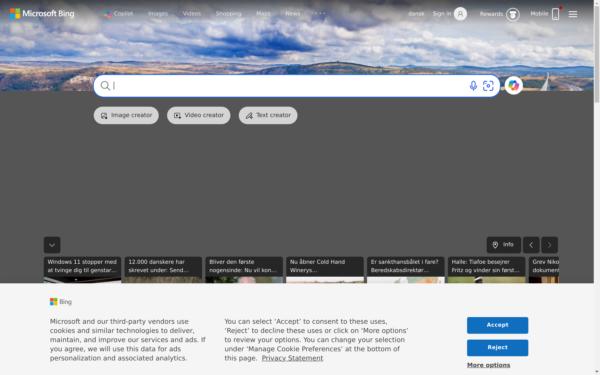Go to the Images tab

pyautogui.click(x=158, y=14)
